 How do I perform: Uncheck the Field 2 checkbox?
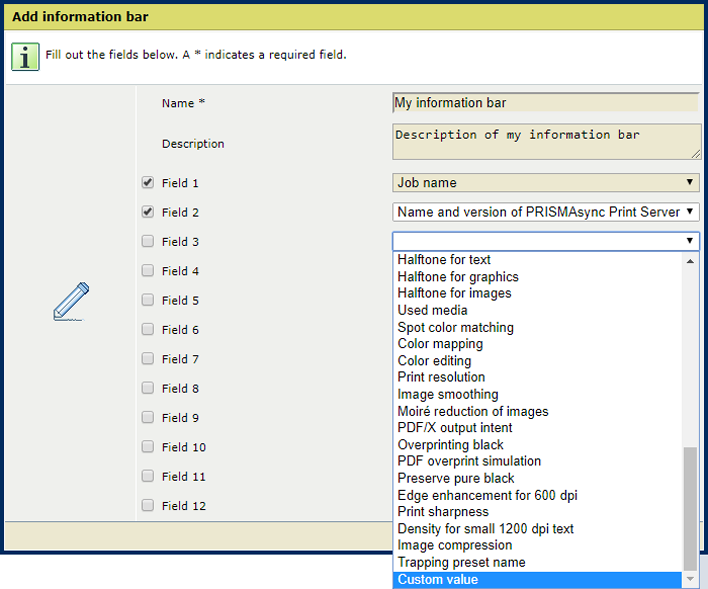point(148,212)
